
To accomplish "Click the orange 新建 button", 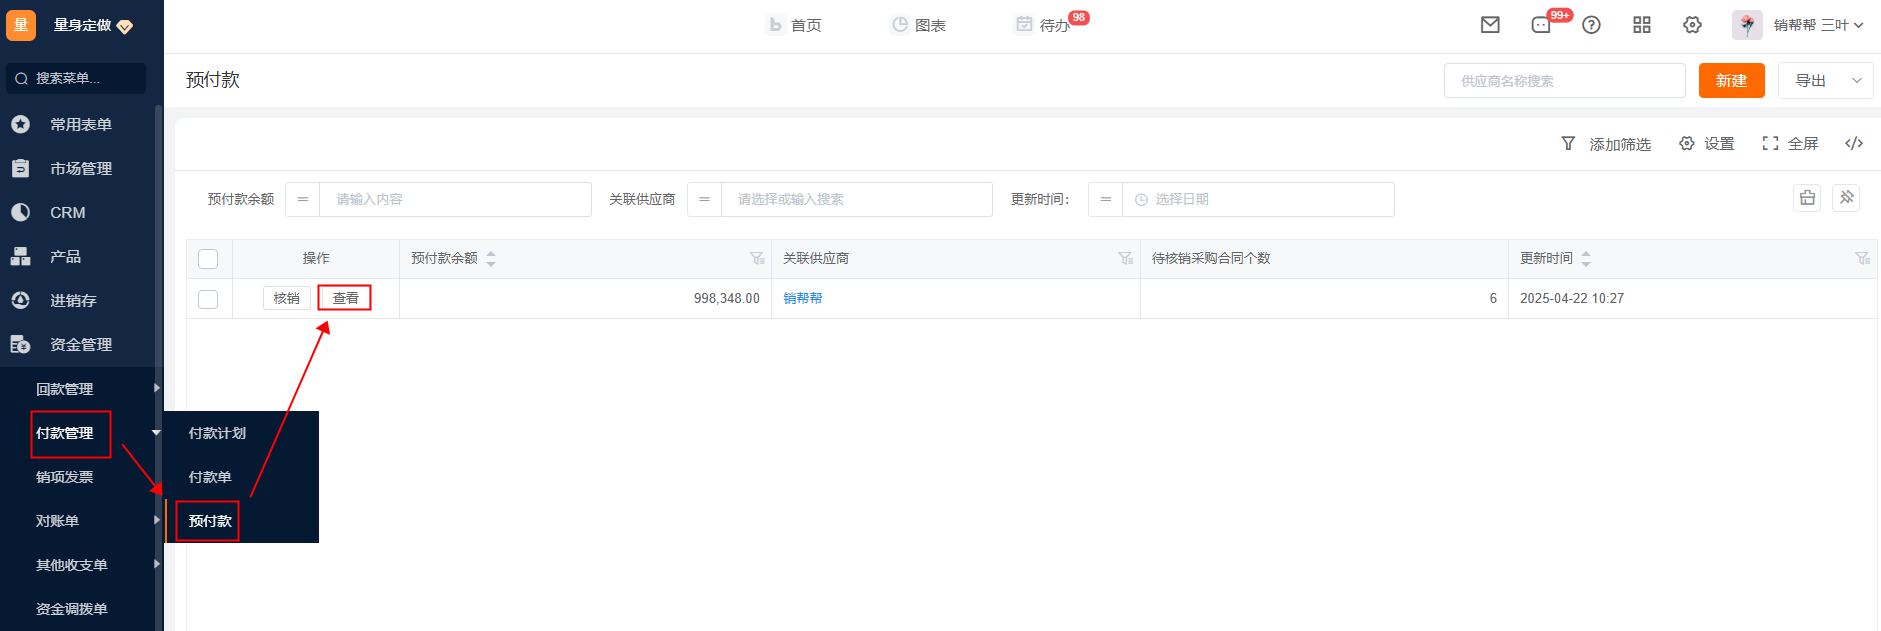I will pyautogui.click(x=1731, y=81).
